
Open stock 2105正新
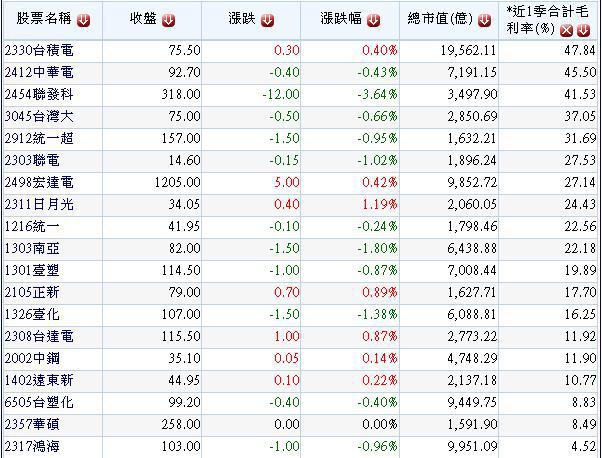tap(32, 292)
